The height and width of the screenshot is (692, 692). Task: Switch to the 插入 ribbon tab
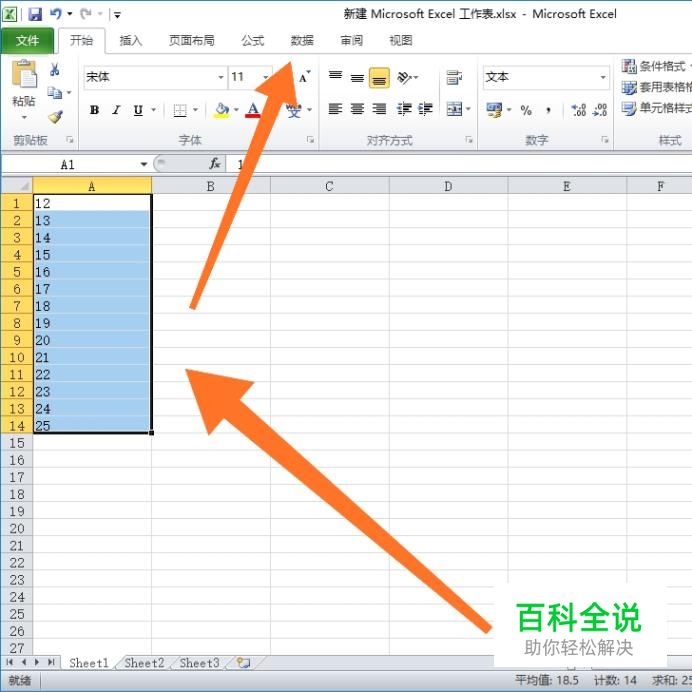(131, 41)
